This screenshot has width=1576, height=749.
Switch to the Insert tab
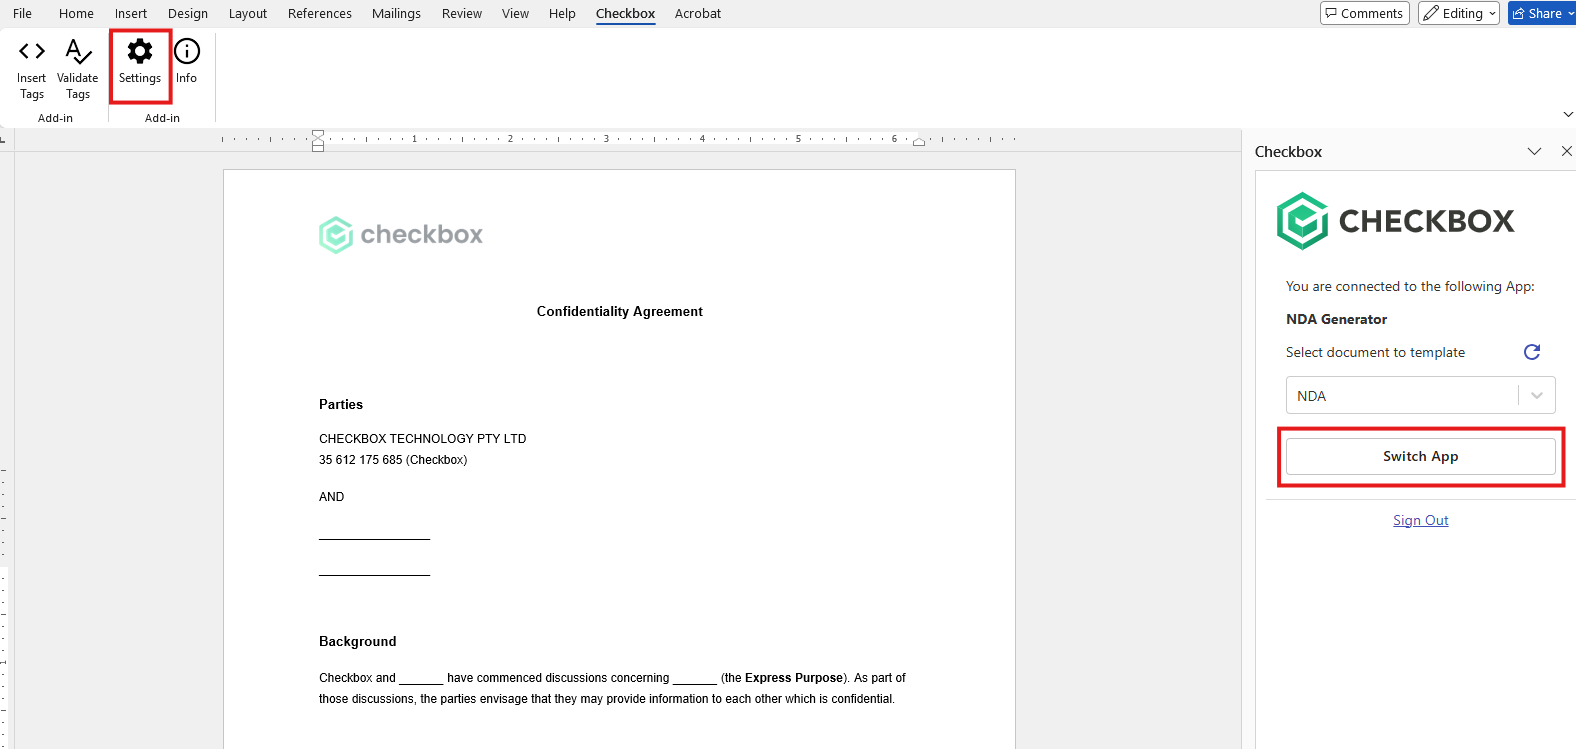[131, 13]
